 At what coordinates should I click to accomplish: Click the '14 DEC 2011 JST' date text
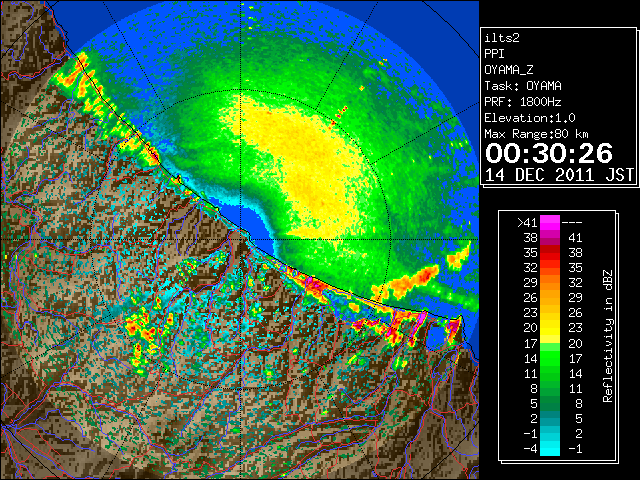point(559,175)
